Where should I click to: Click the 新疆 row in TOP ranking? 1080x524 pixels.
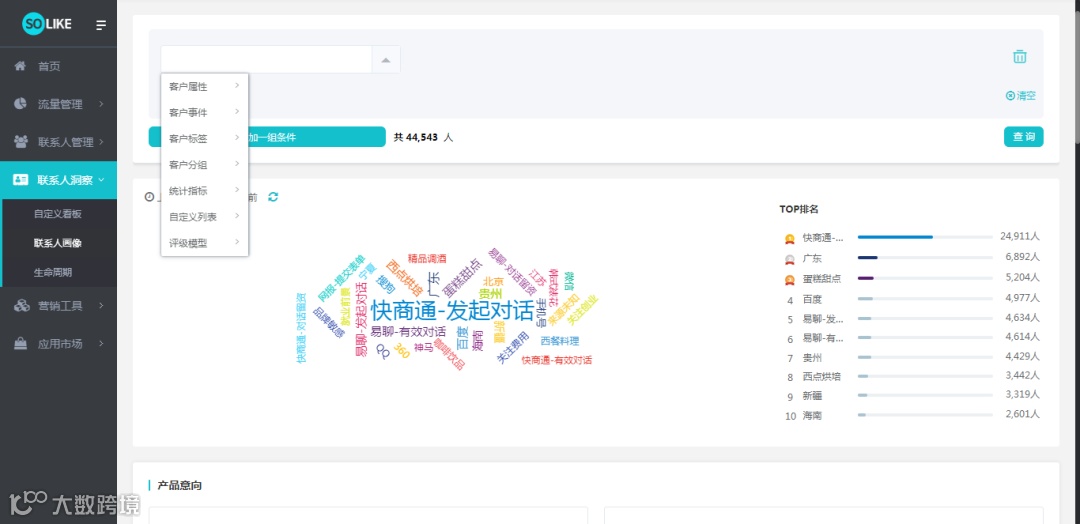coord(913,396)
